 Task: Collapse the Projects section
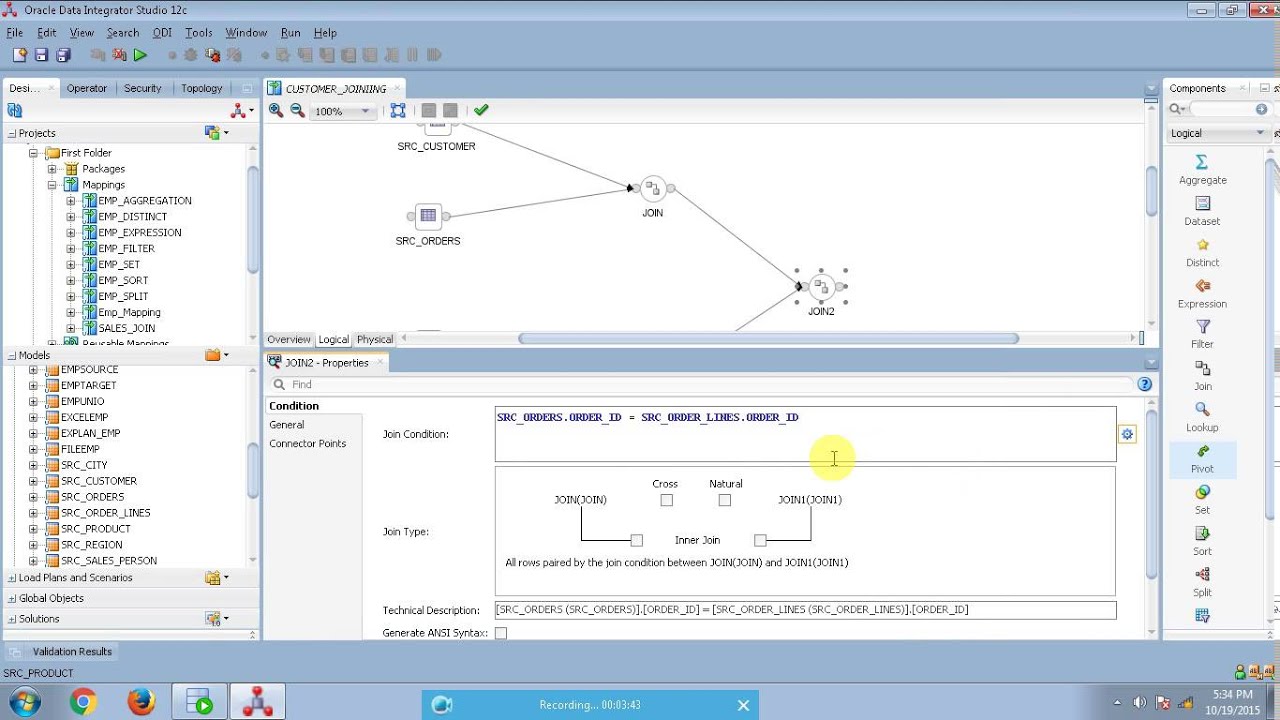click(12, 133)
